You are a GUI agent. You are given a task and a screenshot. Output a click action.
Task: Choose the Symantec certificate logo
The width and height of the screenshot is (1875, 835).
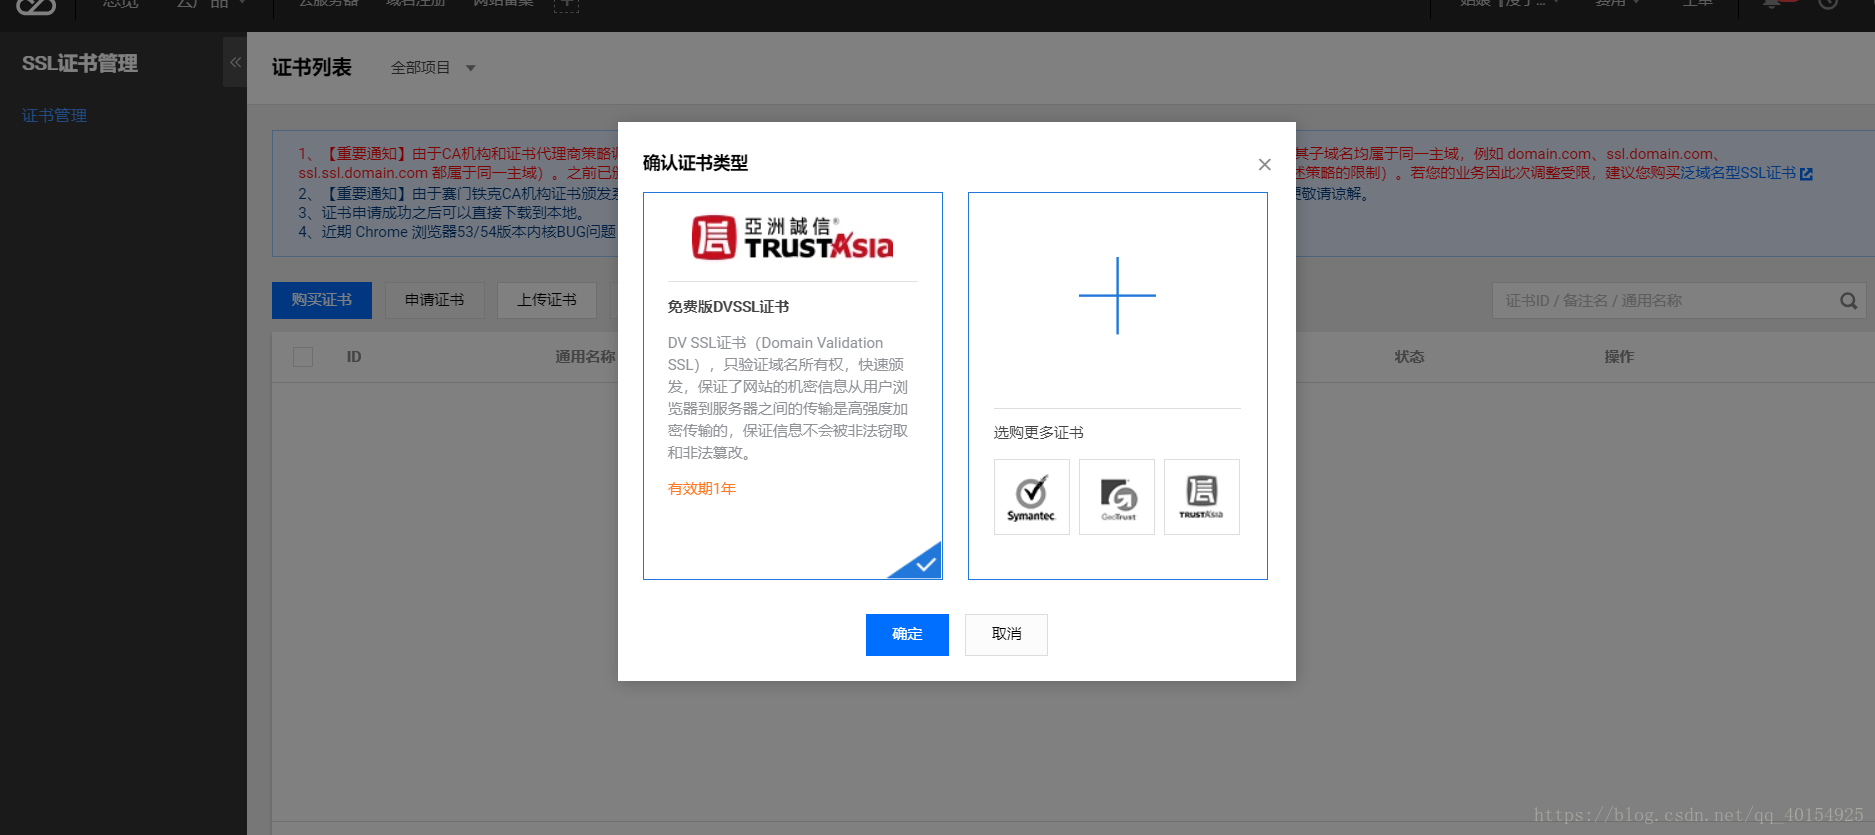point(1032,497)
